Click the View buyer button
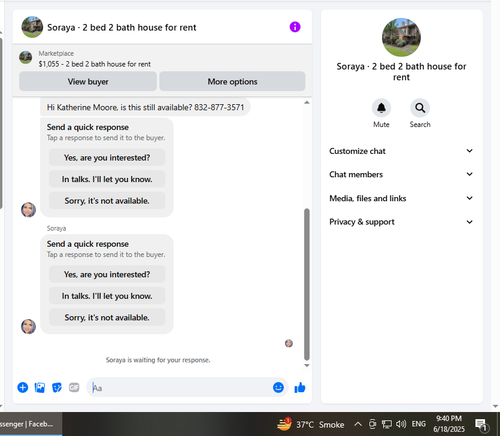This screenshot has height=436, width=500. (88, 81)
